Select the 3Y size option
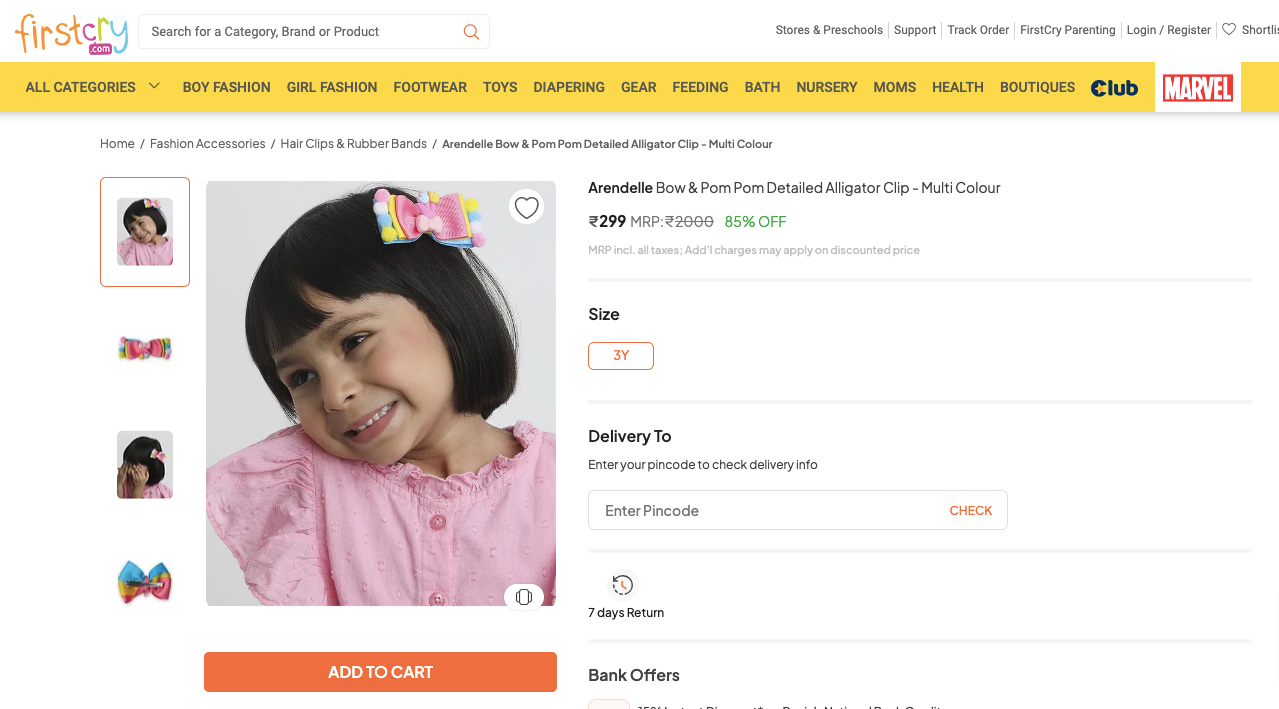The width and height of the screenshot is (1279, 709). [621, 356]
